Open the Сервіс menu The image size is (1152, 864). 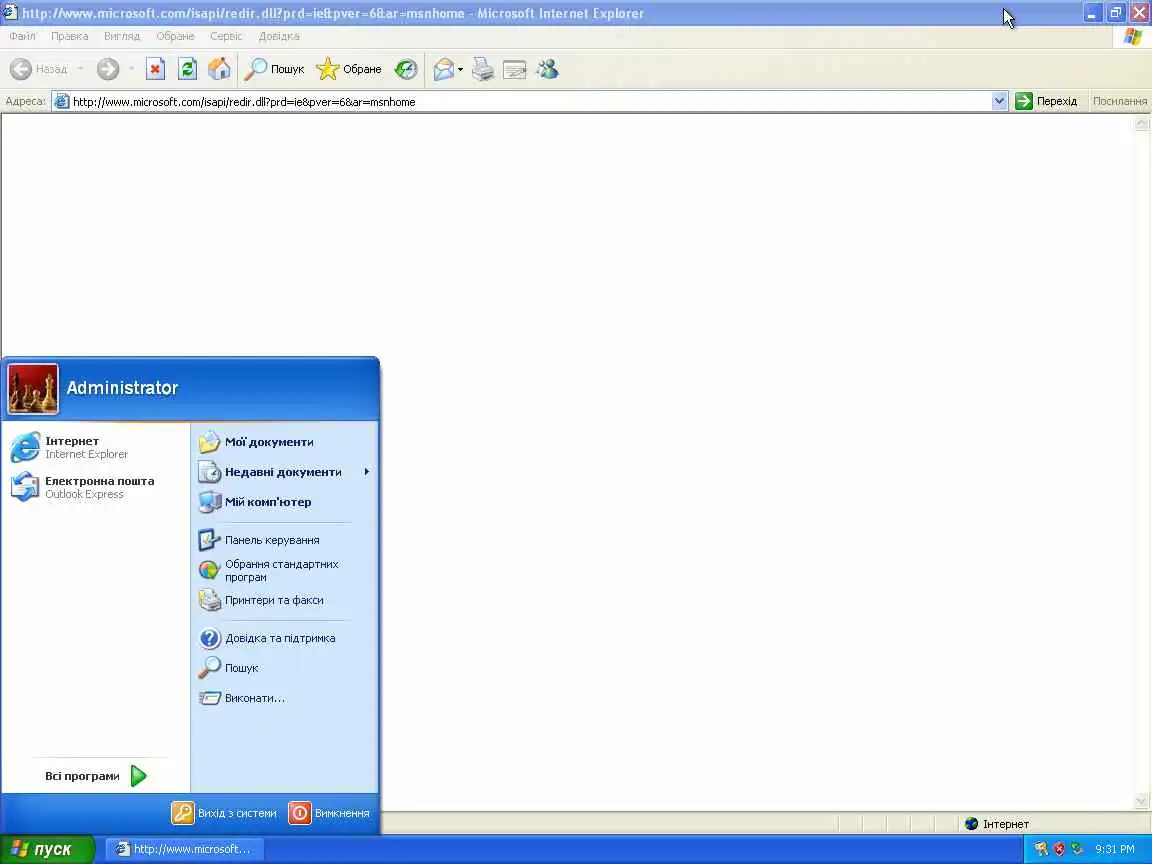coord(226,36)
